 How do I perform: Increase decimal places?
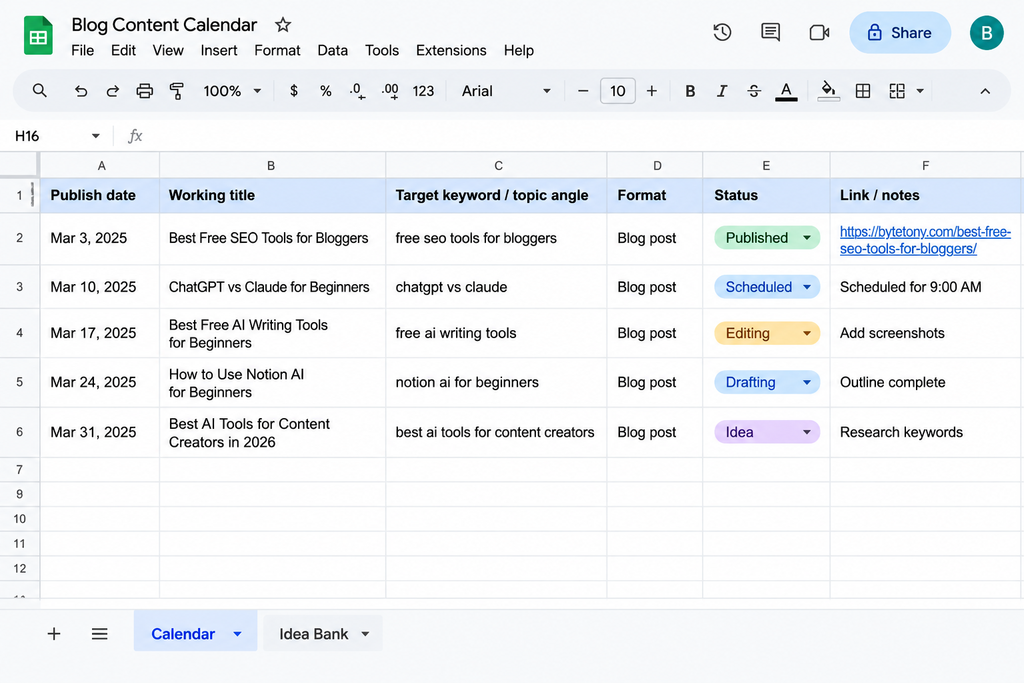click(x=390, y=91)
